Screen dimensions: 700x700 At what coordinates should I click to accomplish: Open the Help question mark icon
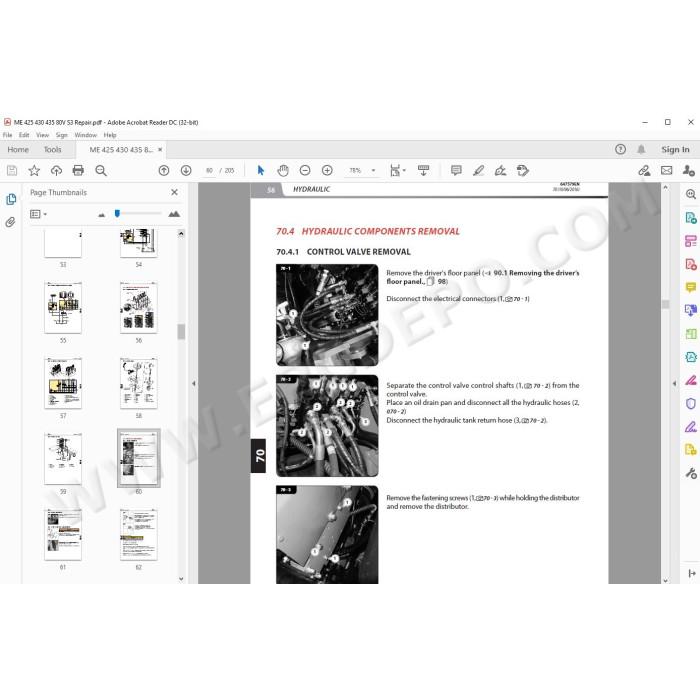(620, 150)
